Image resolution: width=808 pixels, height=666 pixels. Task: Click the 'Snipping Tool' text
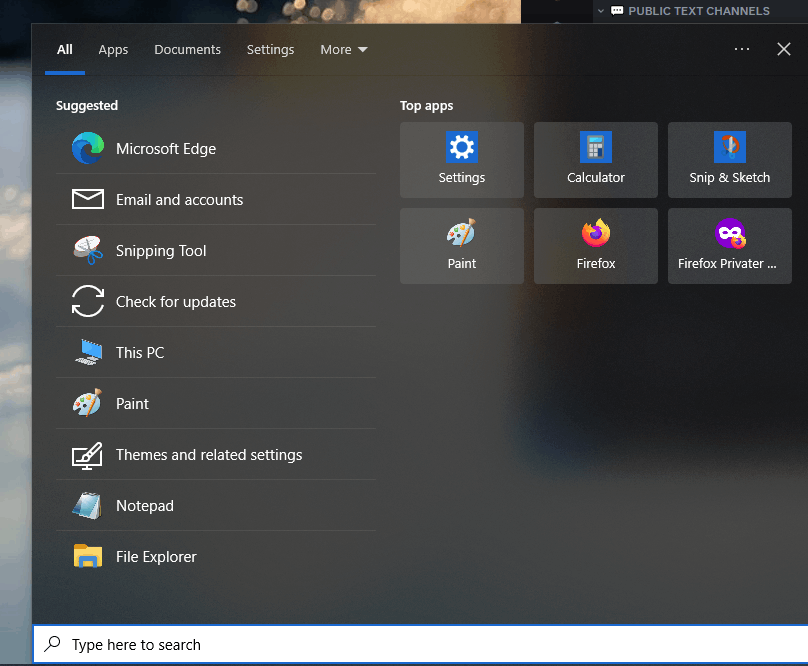(x=161, y=251)
